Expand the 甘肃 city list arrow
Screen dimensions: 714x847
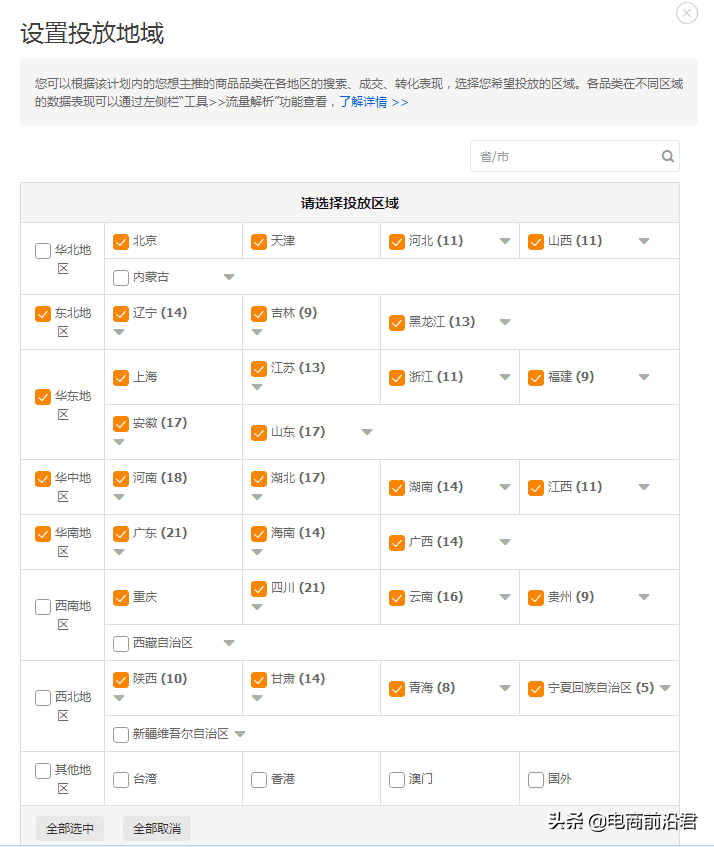(257, 698)
